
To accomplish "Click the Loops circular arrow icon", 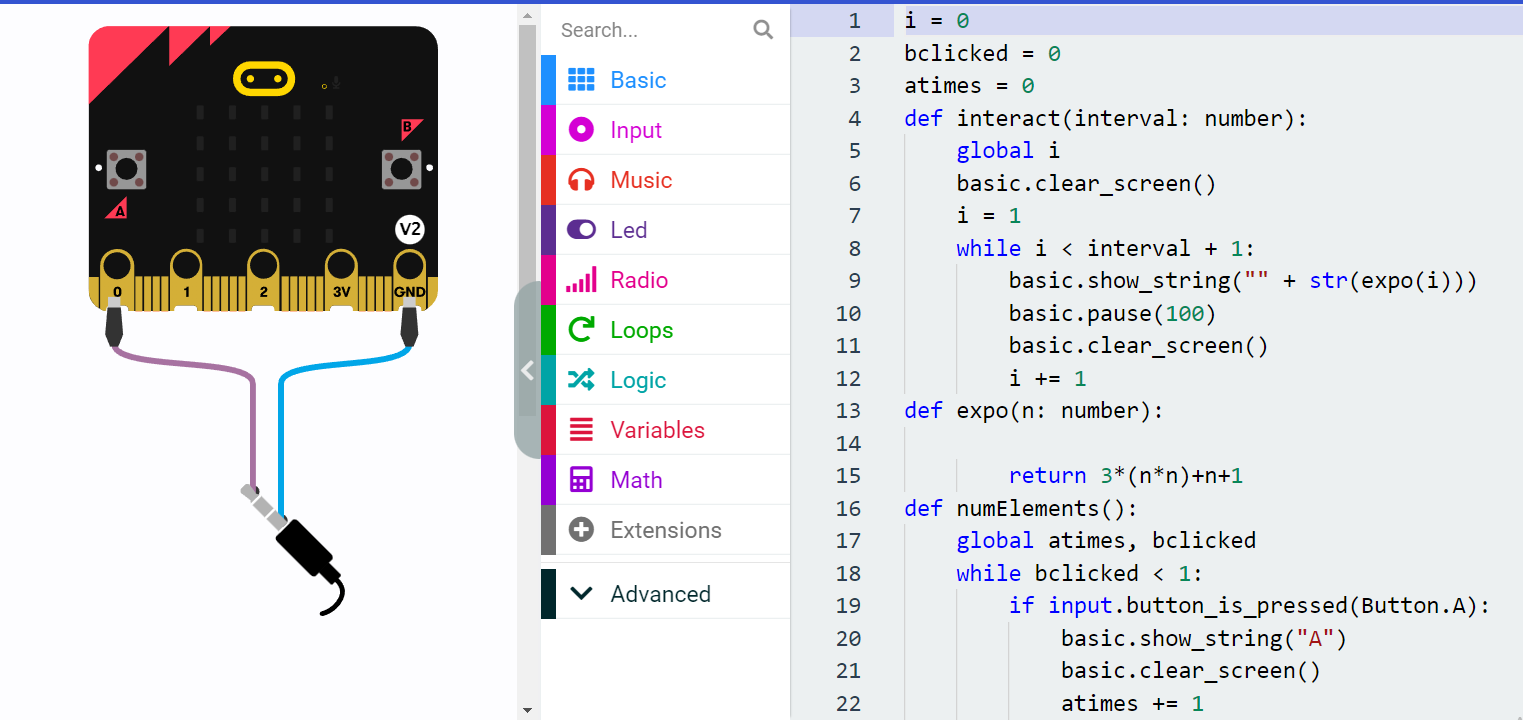I will (x=580, y=329).
